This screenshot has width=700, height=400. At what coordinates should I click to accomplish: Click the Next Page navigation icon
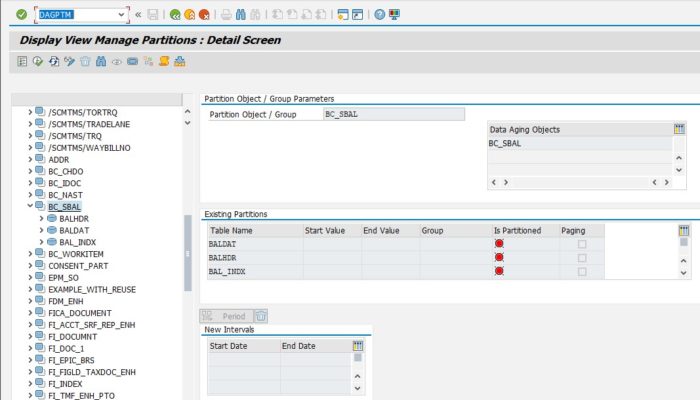tap(306, 15)
